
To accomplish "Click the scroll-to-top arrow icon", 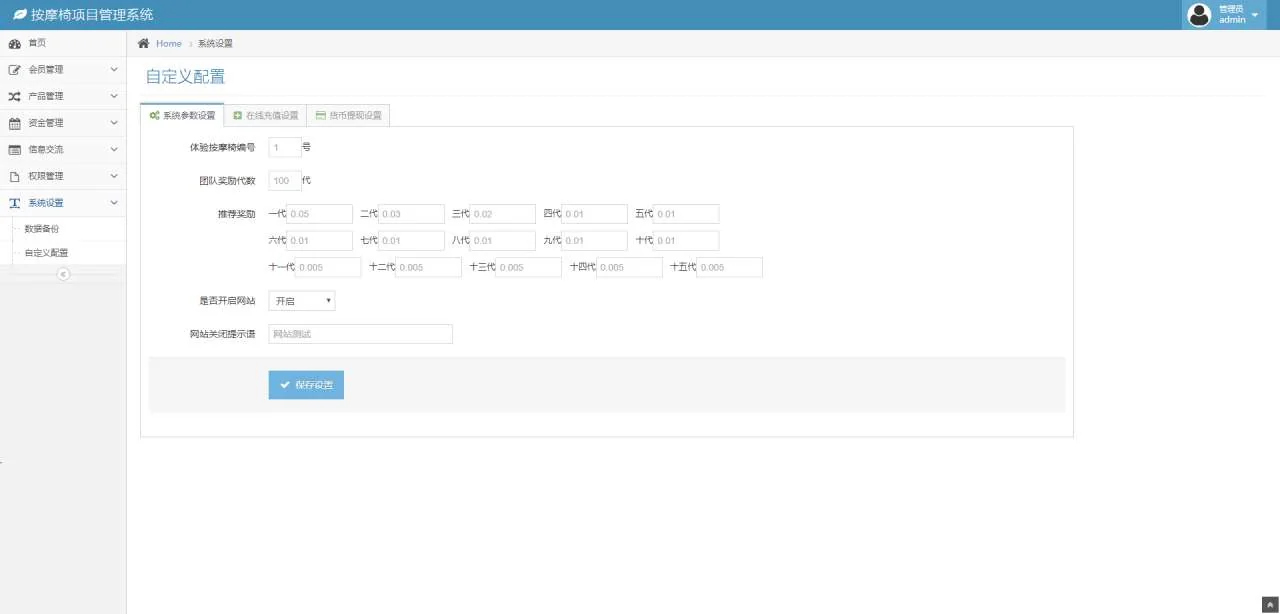I will tap(1270, 604).
